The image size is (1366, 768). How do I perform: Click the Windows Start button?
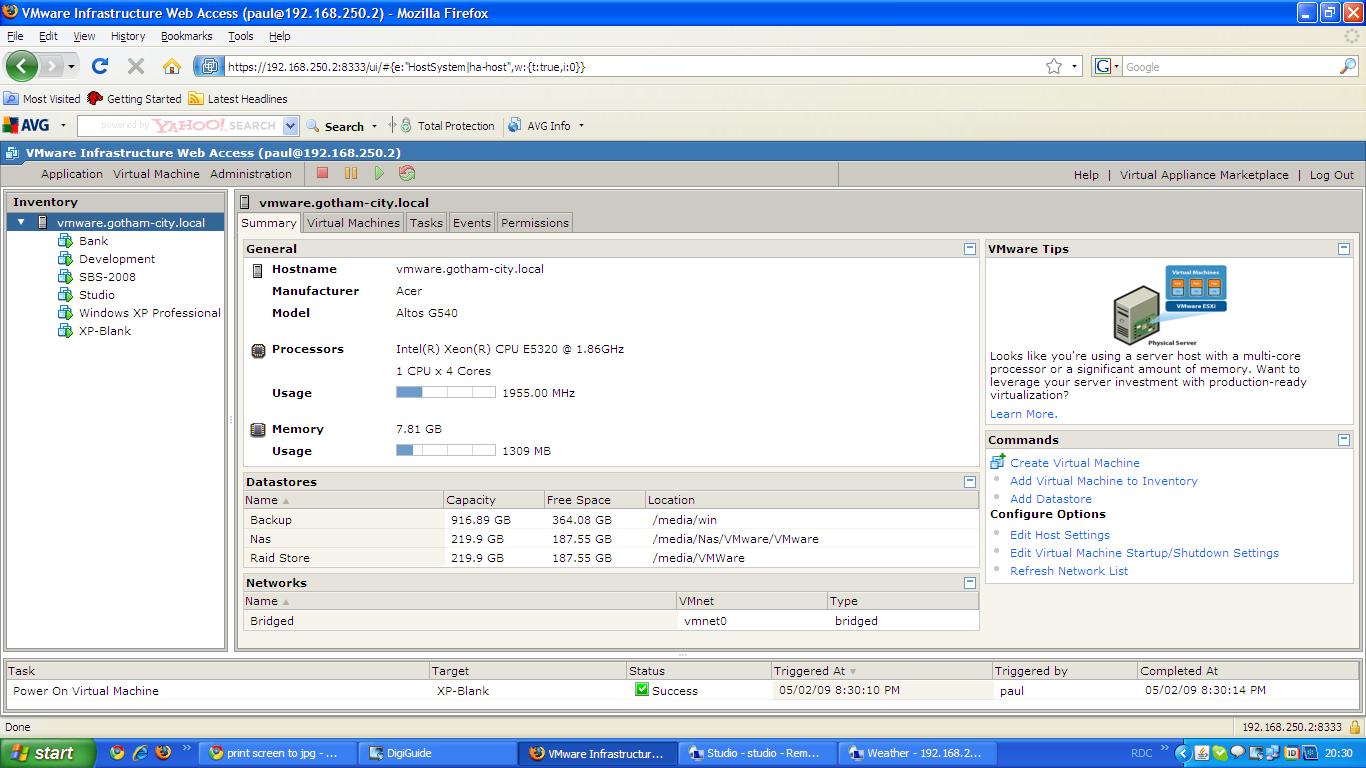[47, 753]
